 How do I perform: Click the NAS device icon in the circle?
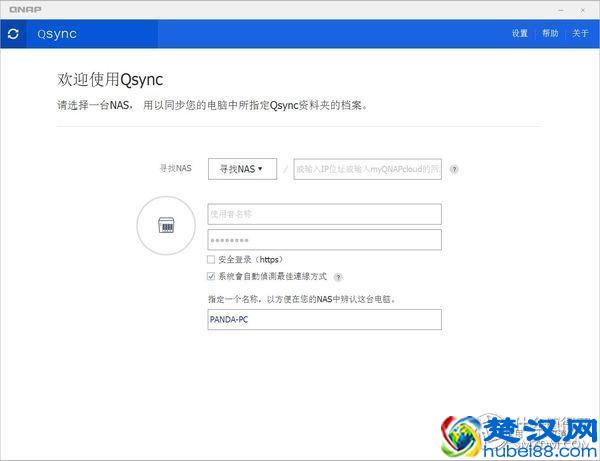click(166, 225)
